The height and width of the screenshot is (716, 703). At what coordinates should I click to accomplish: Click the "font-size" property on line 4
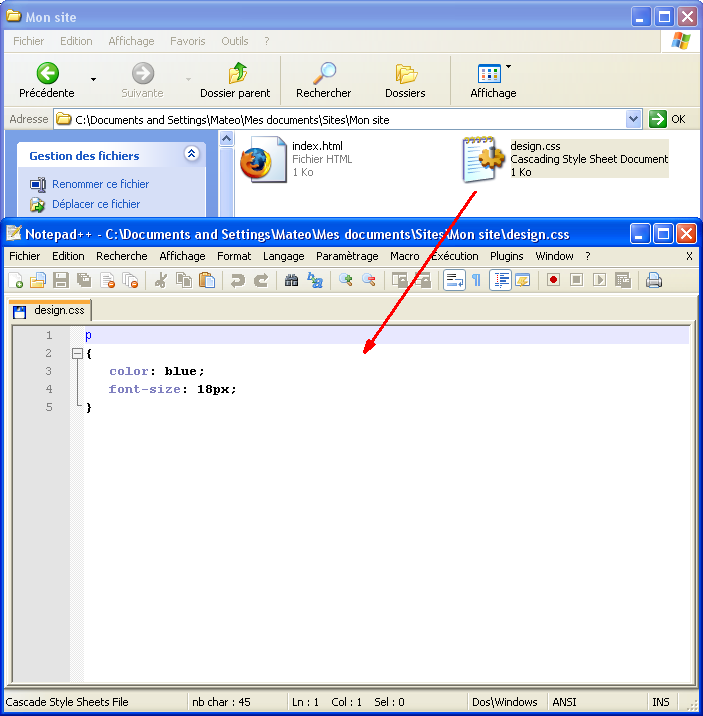click(x=144, y=389)
